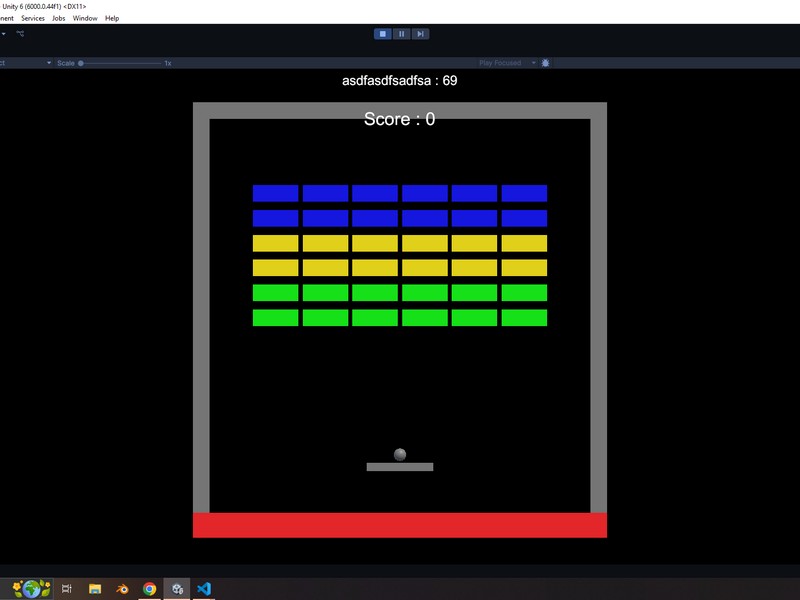Image resolution: width=800 pixels, height=600 pixels.
Task: Pause the running game
Action: pyautogui.click(x=401, y=34)
